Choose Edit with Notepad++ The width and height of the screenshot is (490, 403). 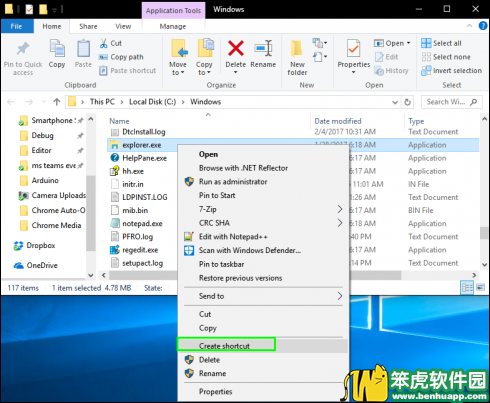233,237
